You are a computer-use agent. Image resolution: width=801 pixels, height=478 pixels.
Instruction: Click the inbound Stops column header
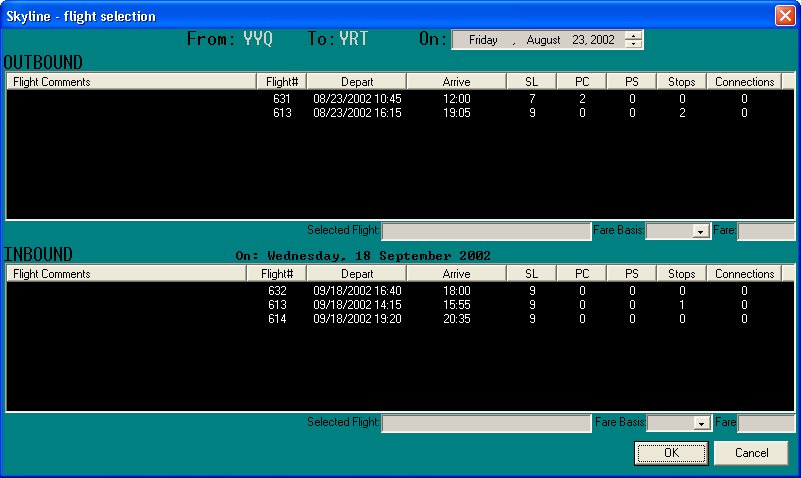[681, 274]
